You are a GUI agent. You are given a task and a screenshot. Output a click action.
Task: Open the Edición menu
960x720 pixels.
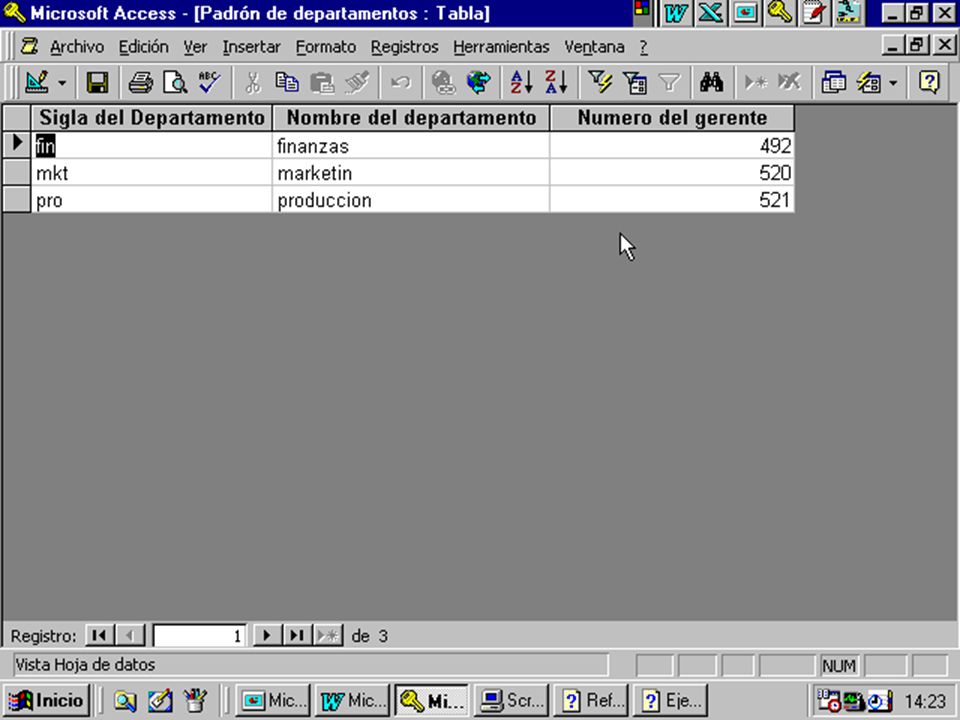pyautogui.click(x=143, y=47)
